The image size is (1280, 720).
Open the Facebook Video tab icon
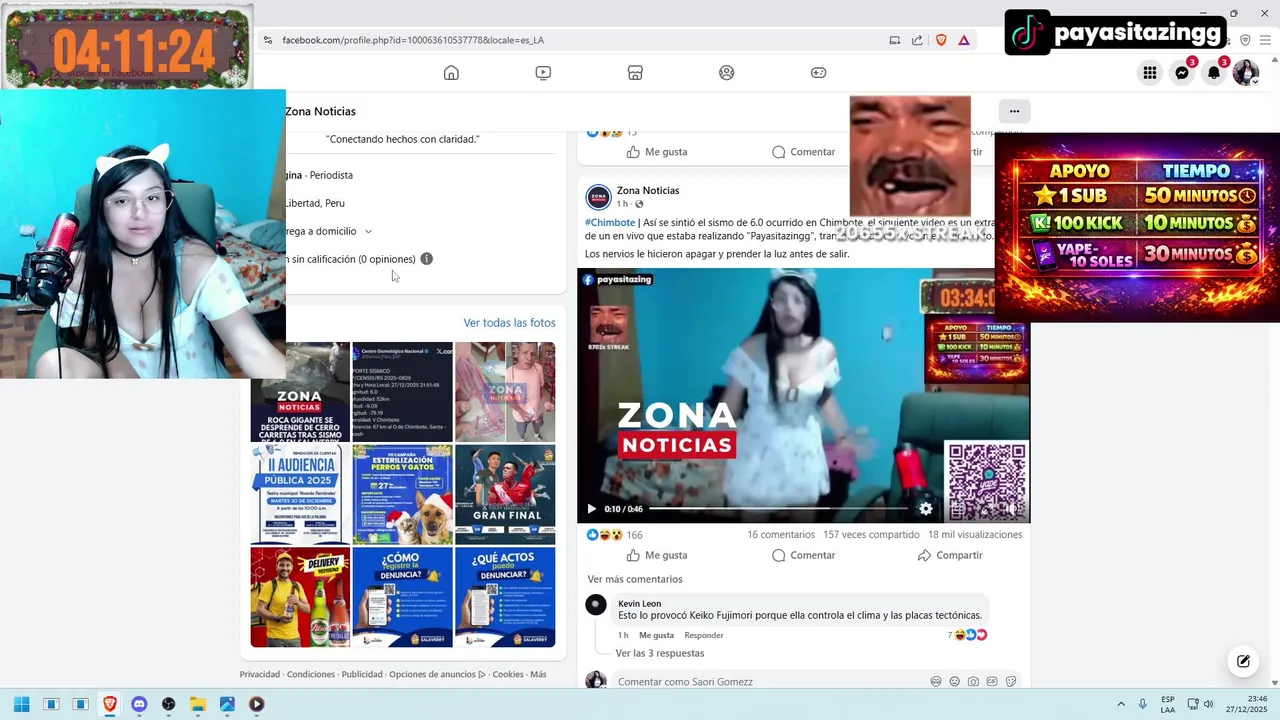click(x=543, y=72)
